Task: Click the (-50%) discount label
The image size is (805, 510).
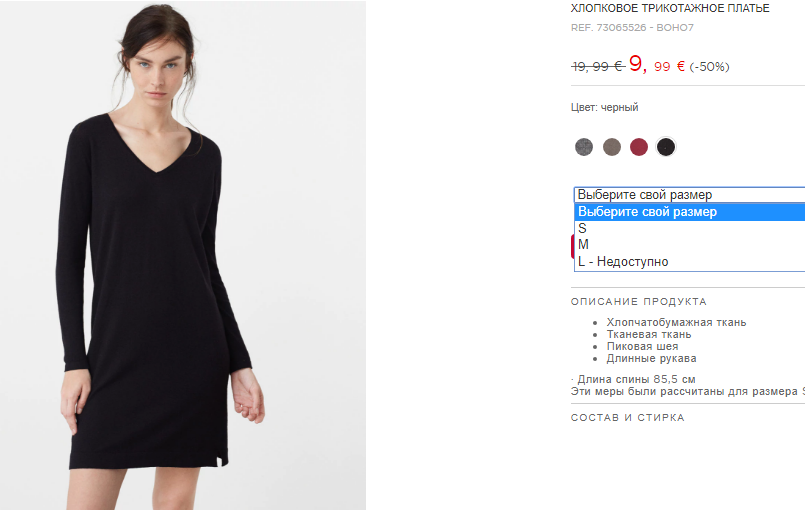Action: coord(709,67)
